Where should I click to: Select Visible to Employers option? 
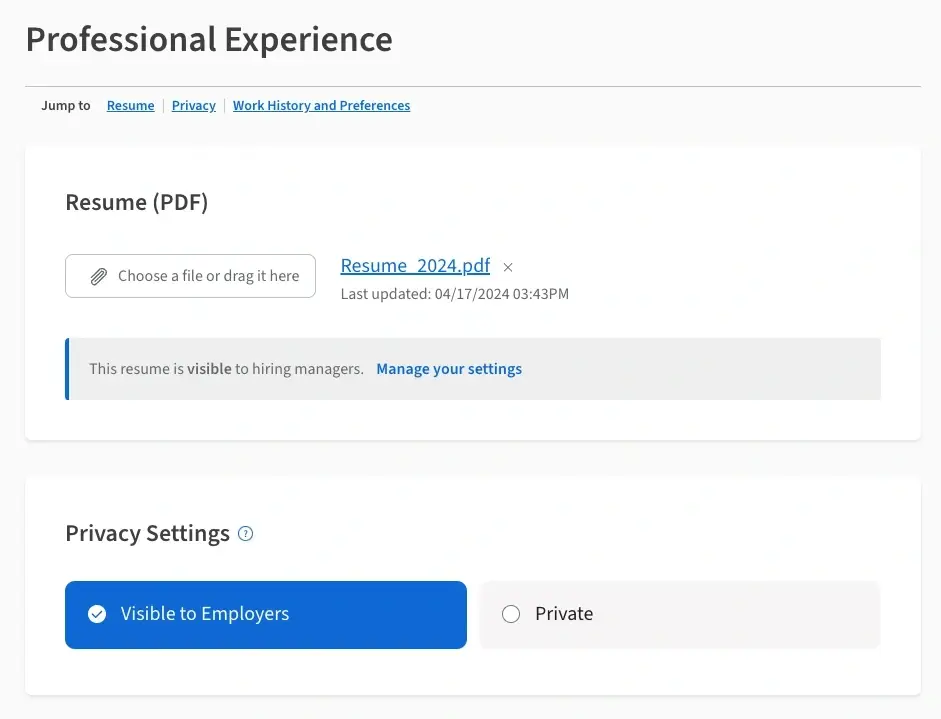[x=266, y=615]
